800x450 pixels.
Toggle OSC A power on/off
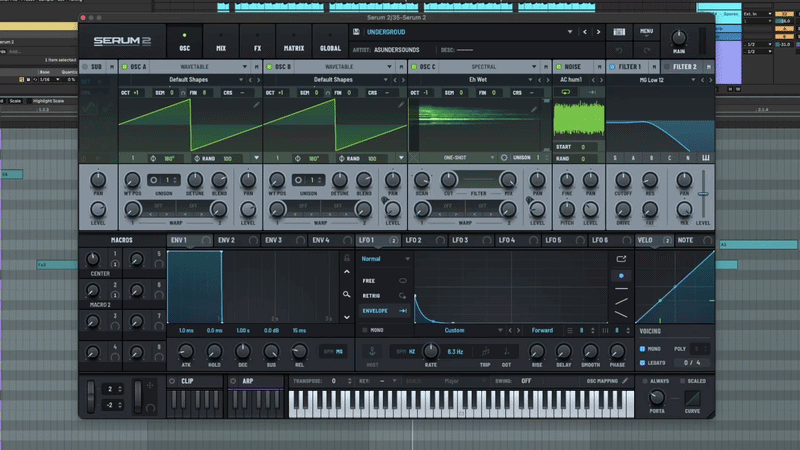124,67
